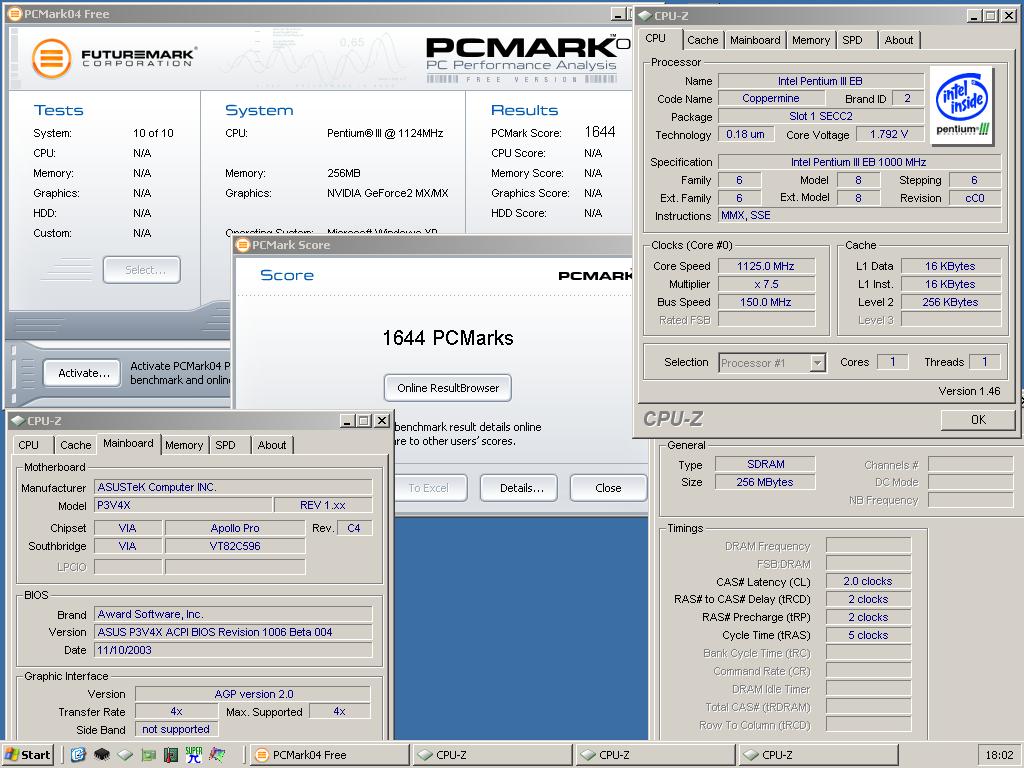This screenshot has width=1024, height=768.
Task: Click the PCMark Score value 1644 in Results
Action: tap(600, 133)
